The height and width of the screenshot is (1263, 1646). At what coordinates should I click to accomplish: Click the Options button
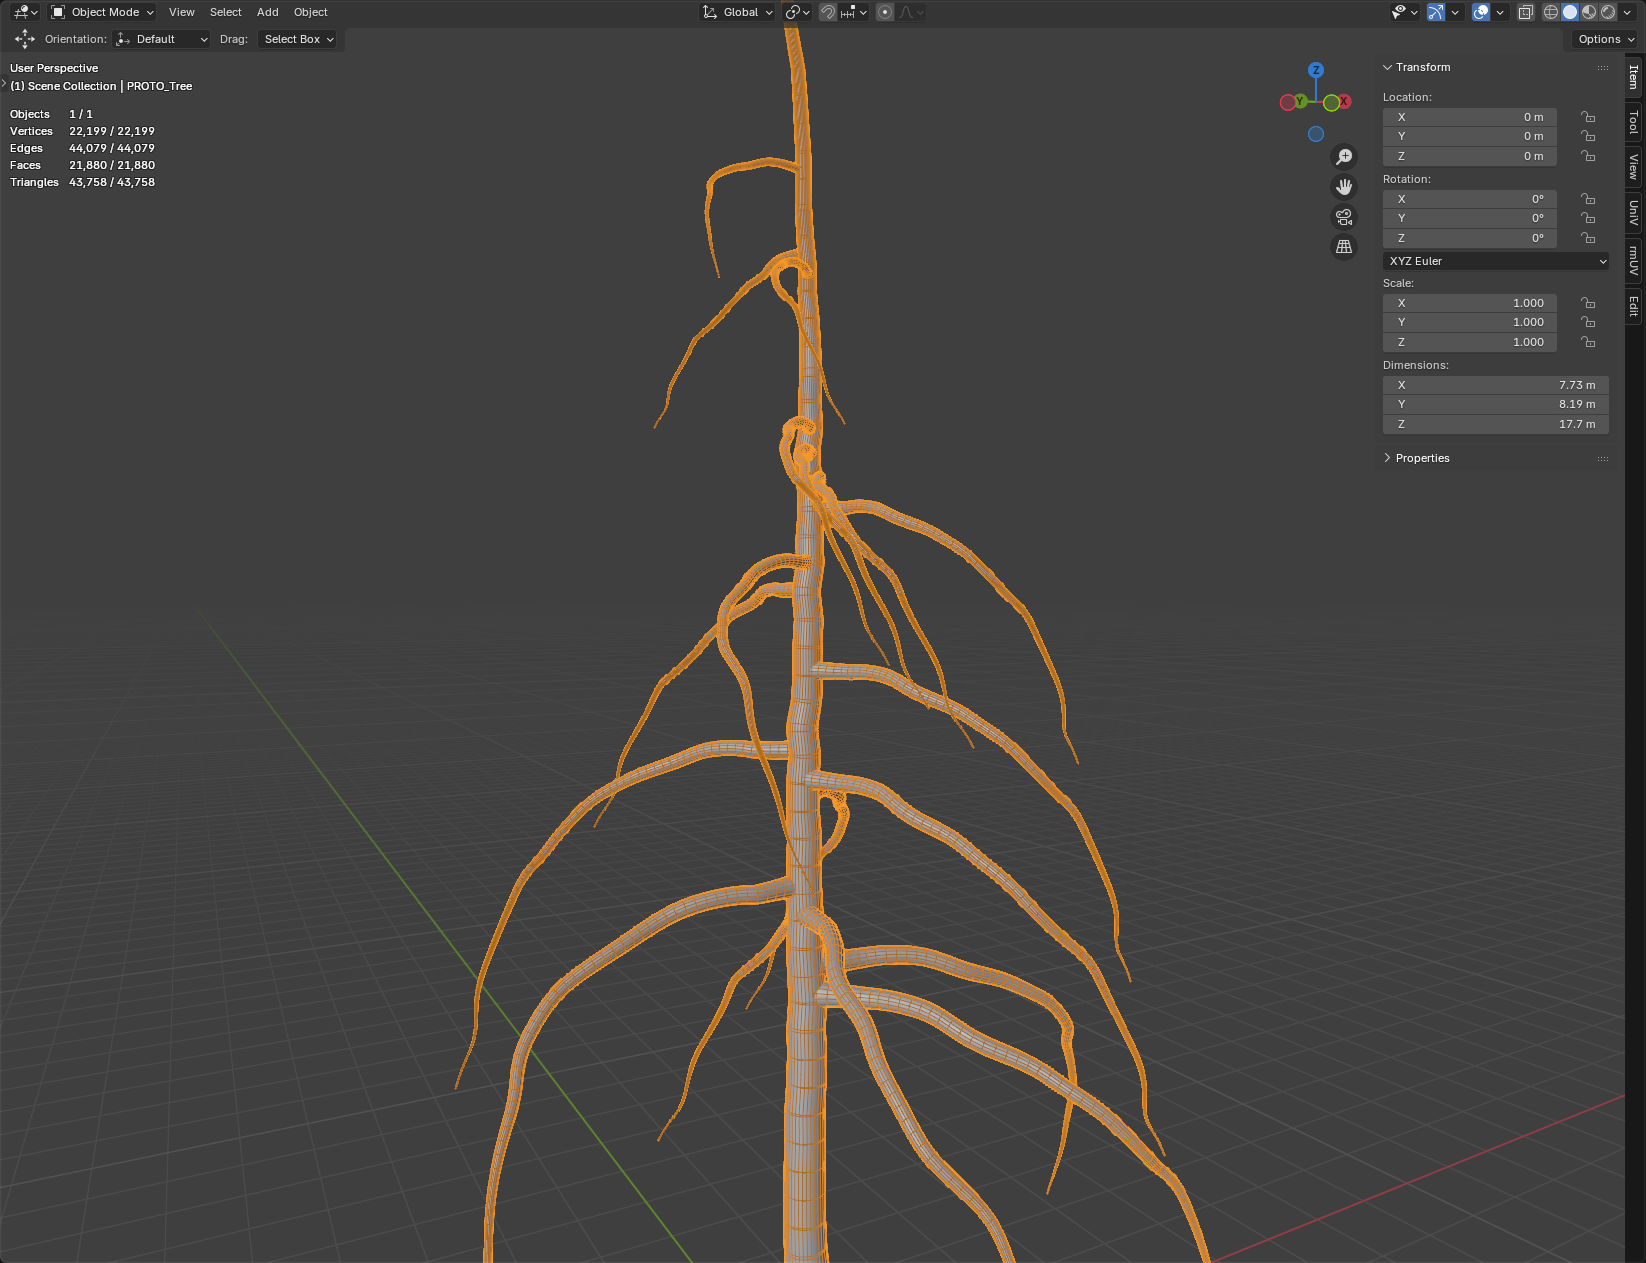(x=1605, y=39)
